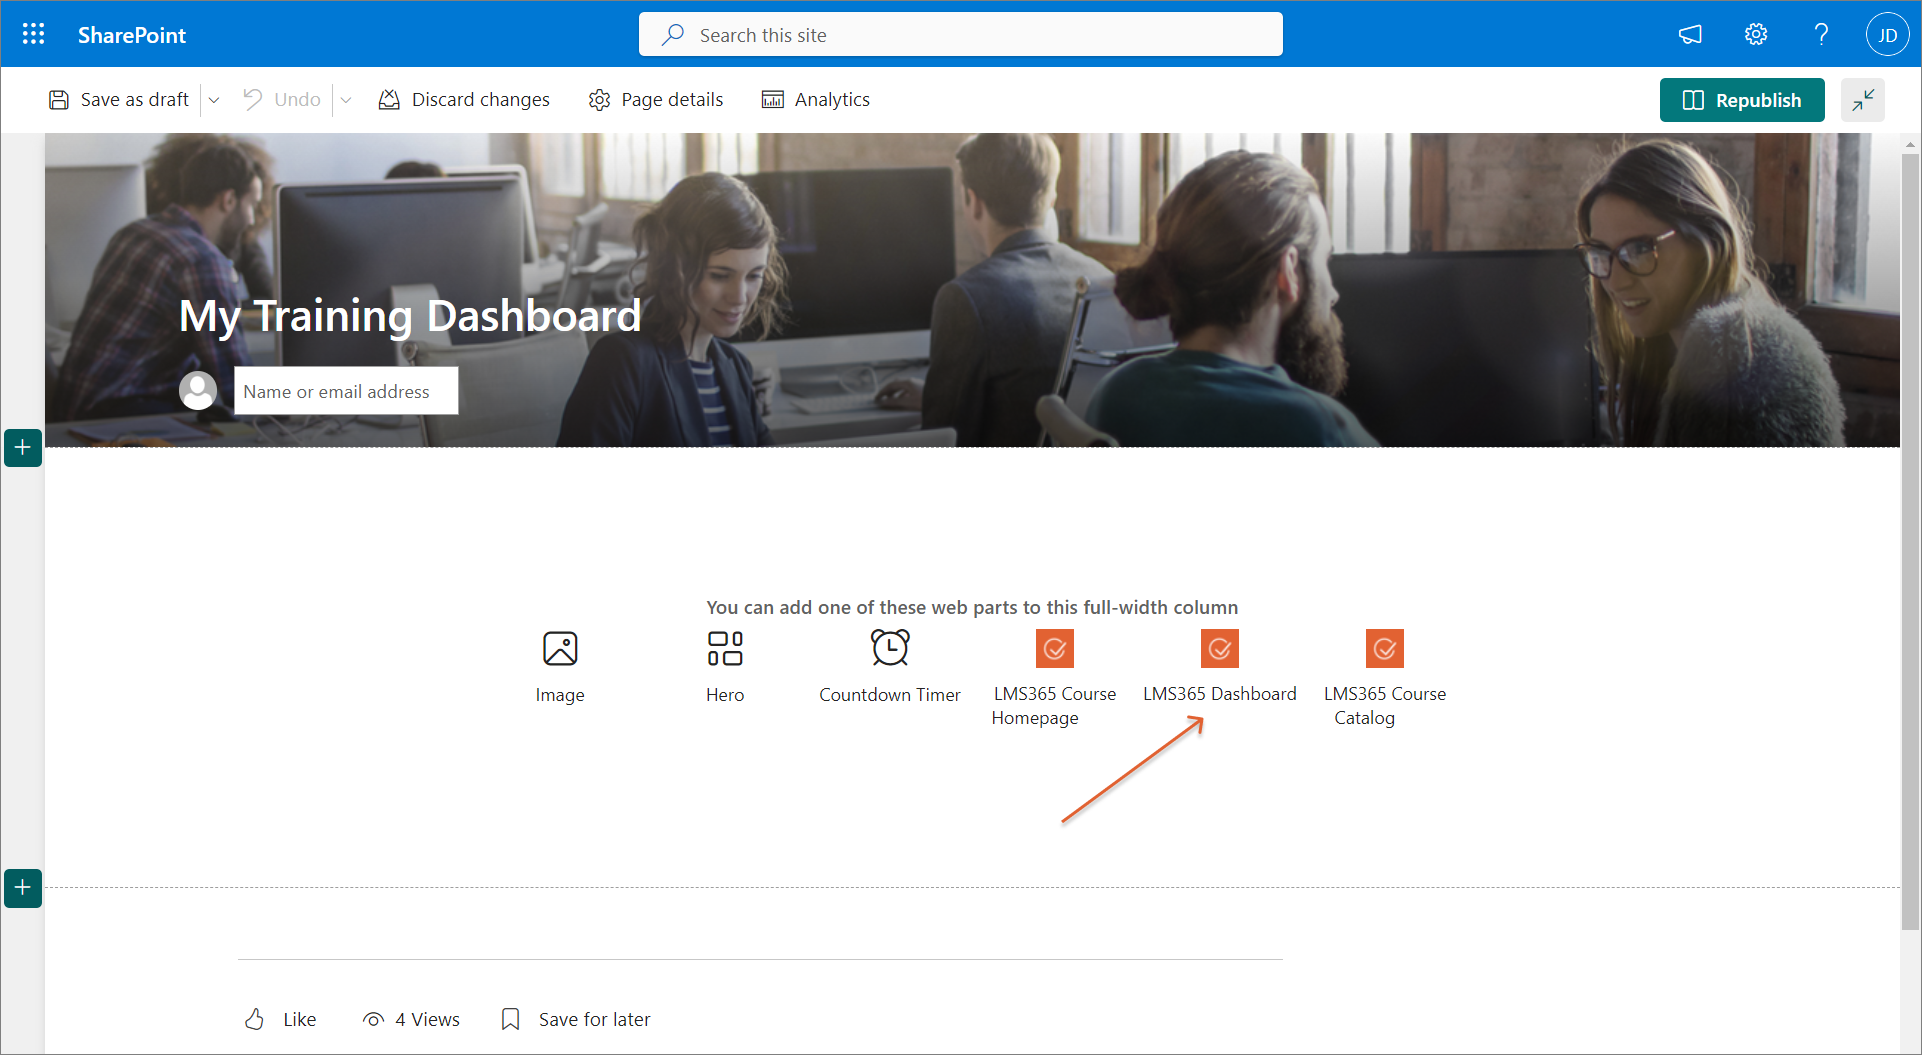Open the JD account profile menu

(1887, 35)
